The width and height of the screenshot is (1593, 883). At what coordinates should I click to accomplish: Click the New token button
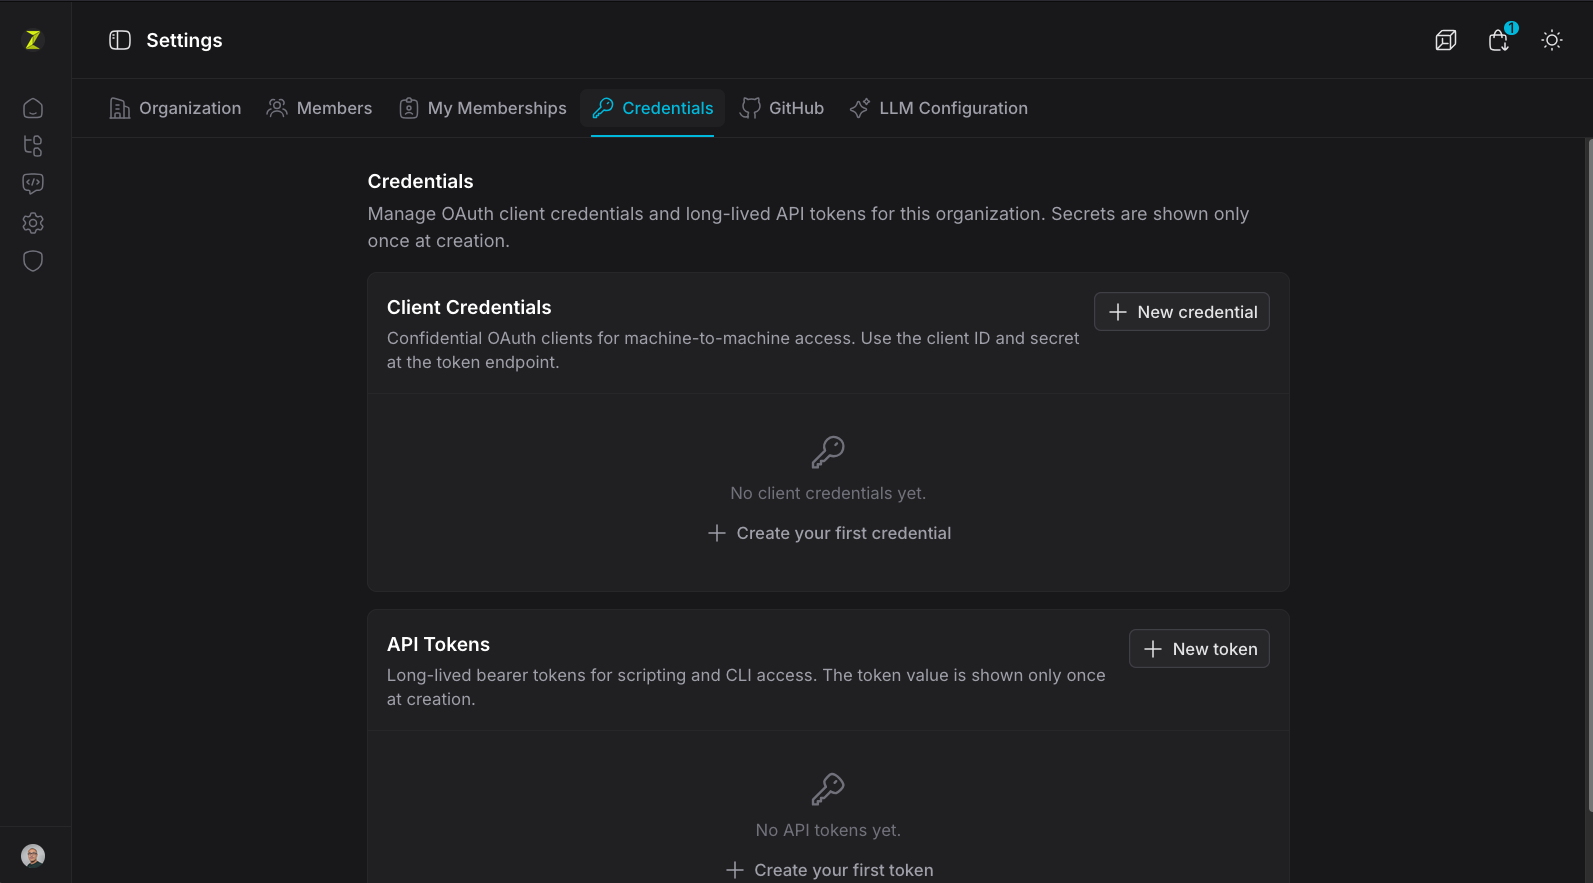(1199, 649)
